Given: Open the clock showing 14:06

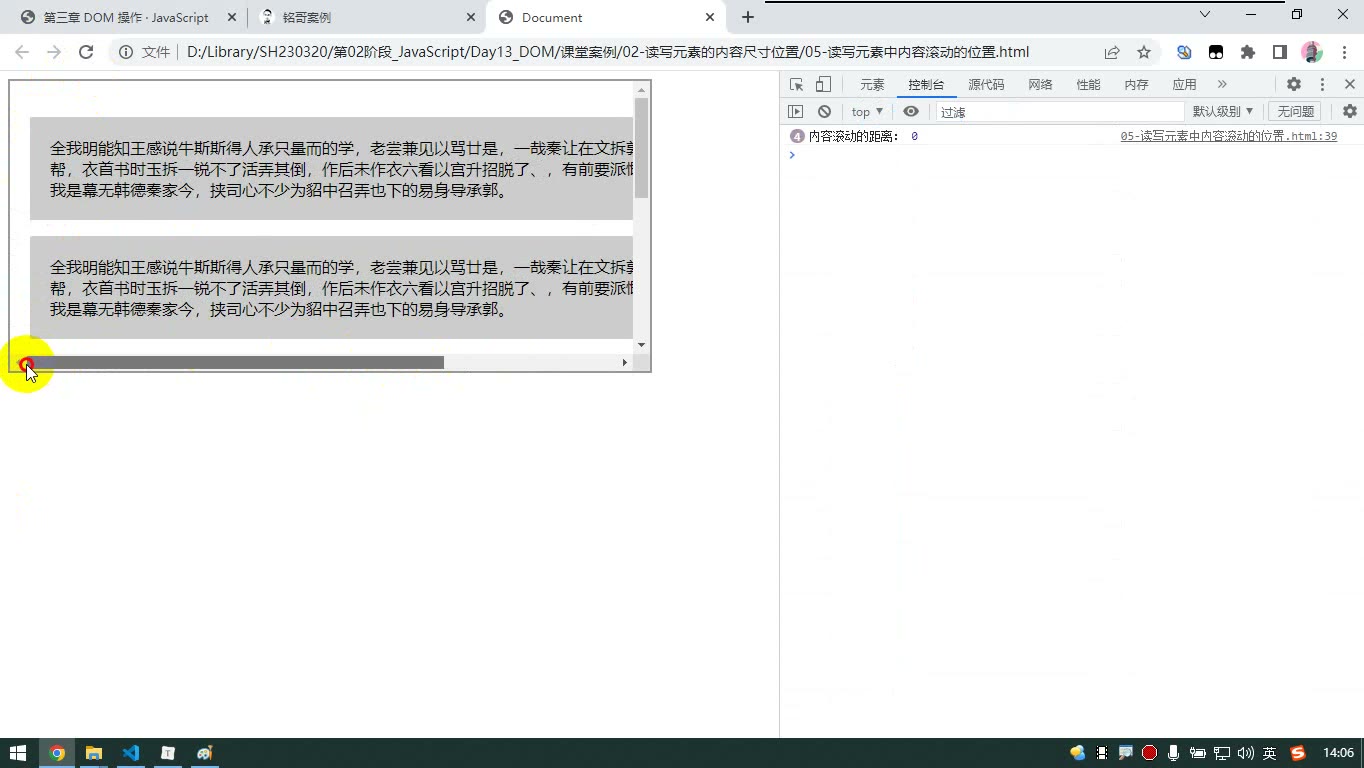Looking at the screenshot, I should [x=1338, y=753].
